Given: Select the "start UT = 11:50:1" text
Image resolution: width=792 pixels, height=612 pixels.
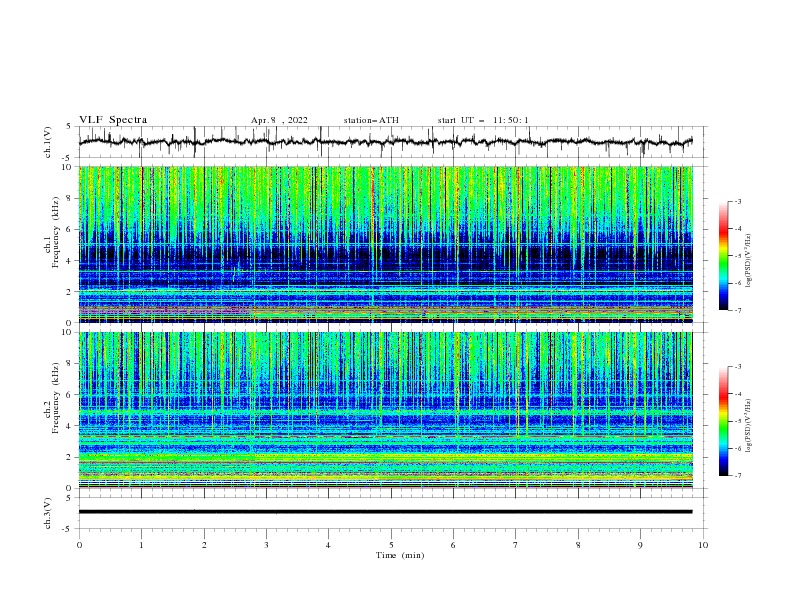Looking at the screenshot, I should [483, 120].
